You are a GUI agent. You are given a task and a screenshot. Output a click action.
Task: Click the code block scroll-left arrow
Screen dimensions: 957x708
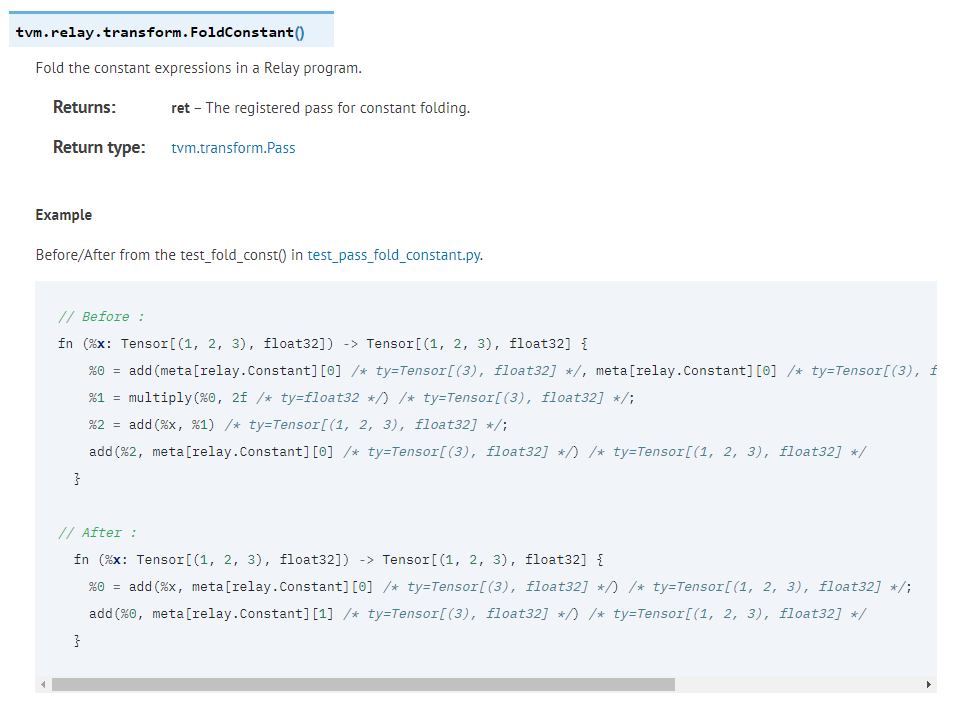point(43,685)
